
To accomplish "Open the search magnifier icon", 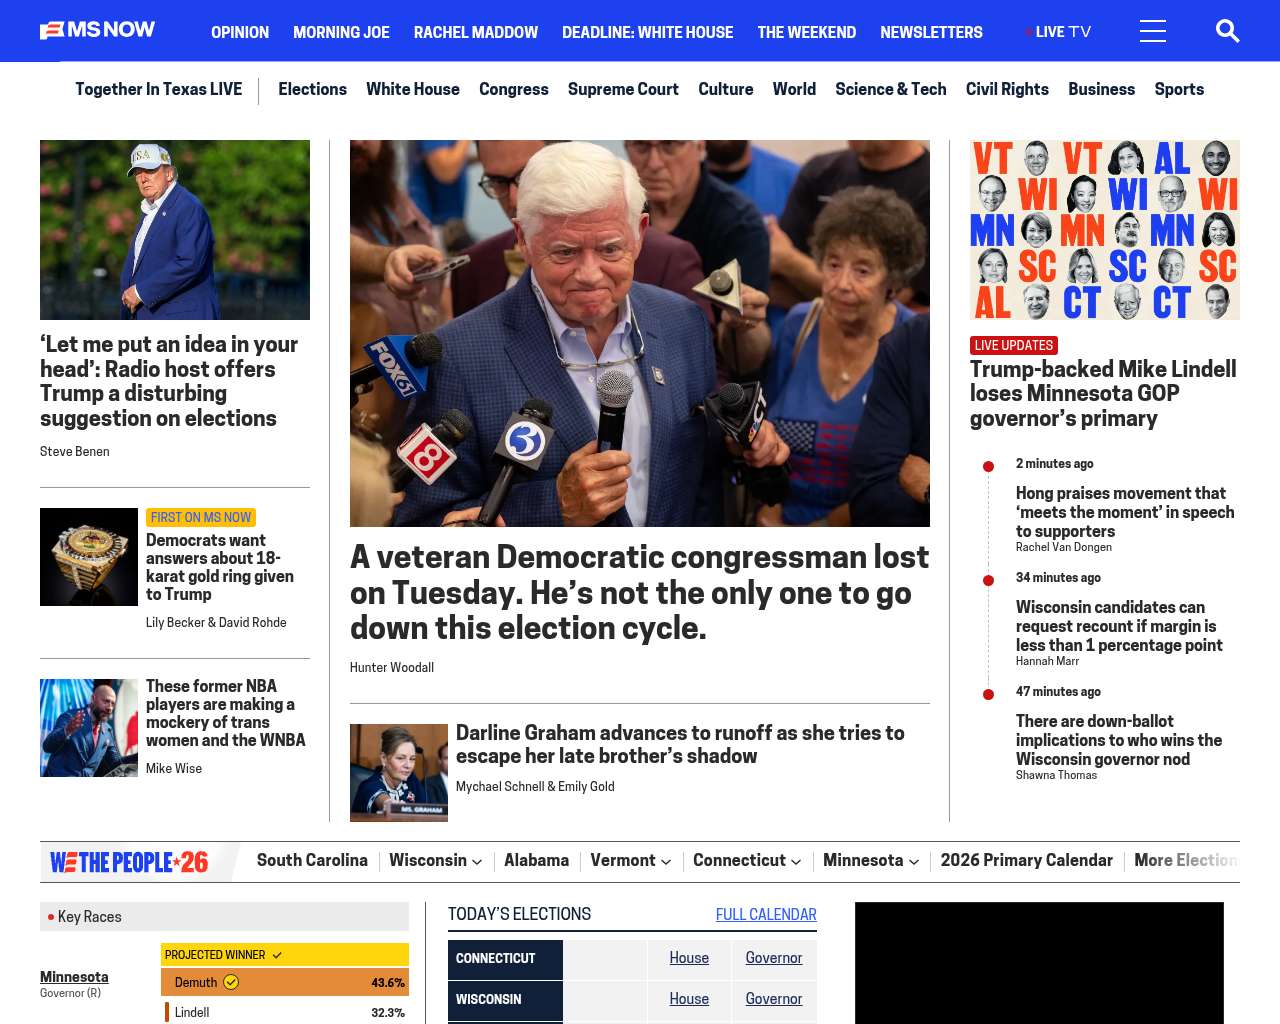I will [1227, 31].
